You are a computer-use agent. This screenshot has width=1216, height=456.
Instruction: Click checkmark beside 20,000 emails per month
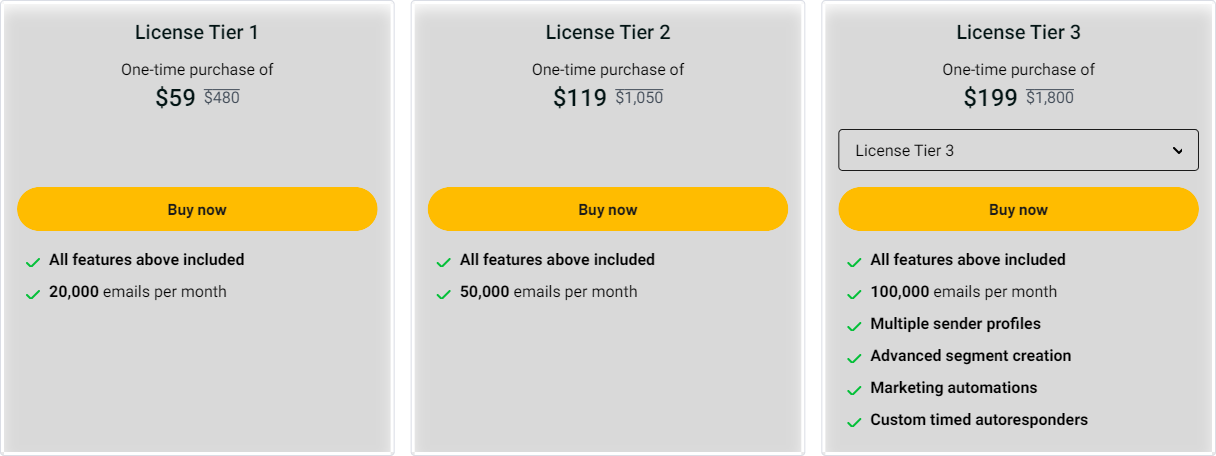pos(33,294)
